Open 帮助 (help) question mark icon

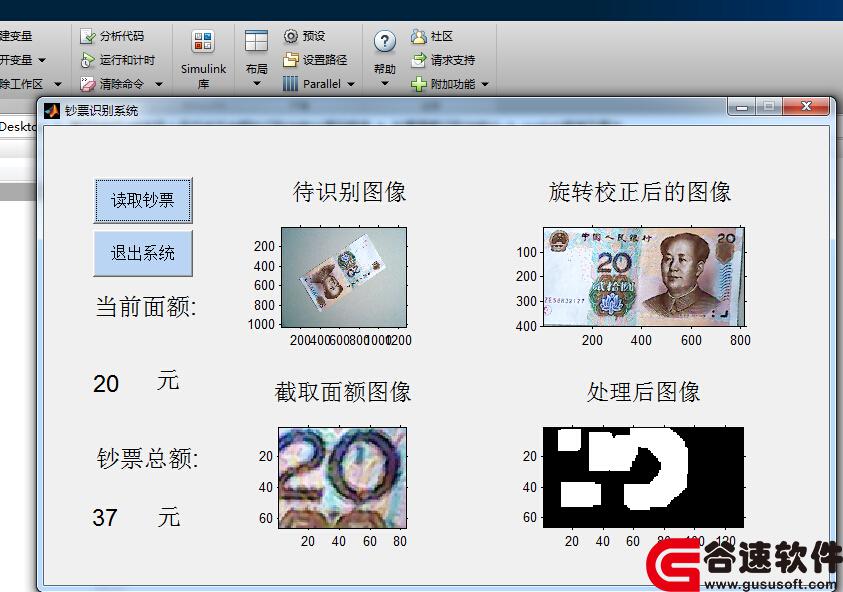pyautogui.click(x=384, y=41)
